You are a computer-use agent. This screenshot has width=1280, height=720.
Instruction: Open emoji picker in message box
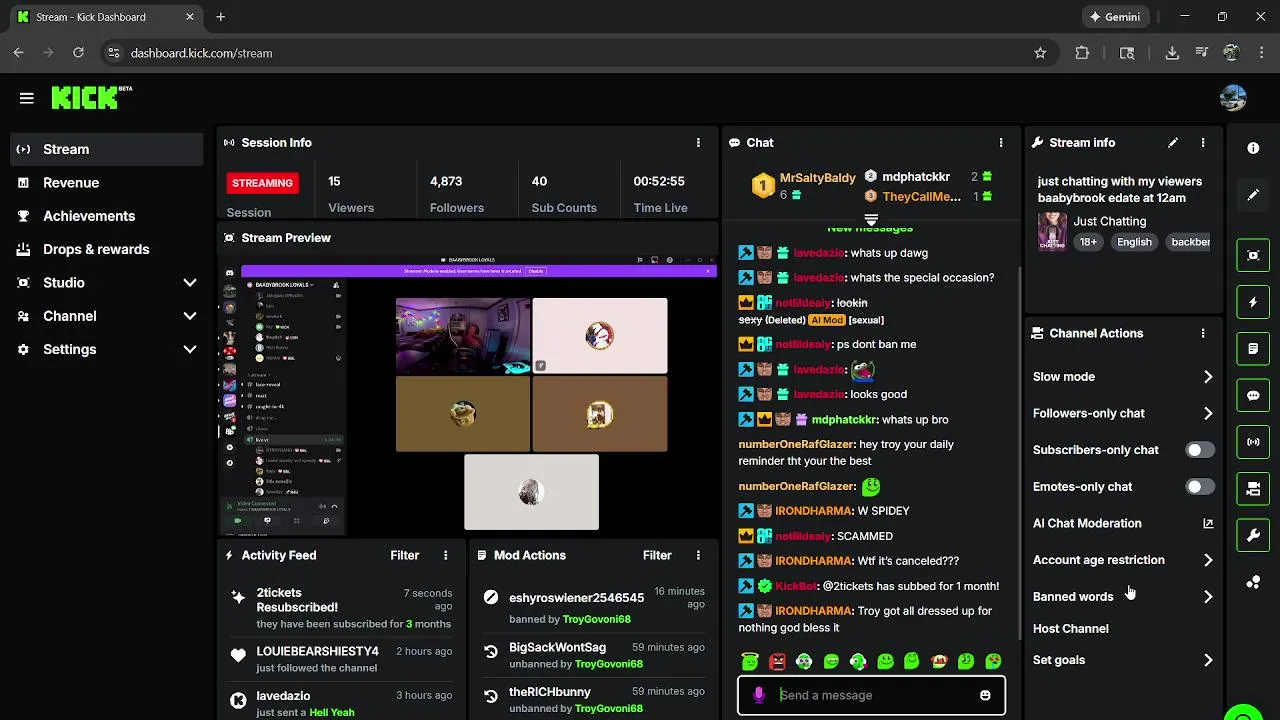pos(985,695)
